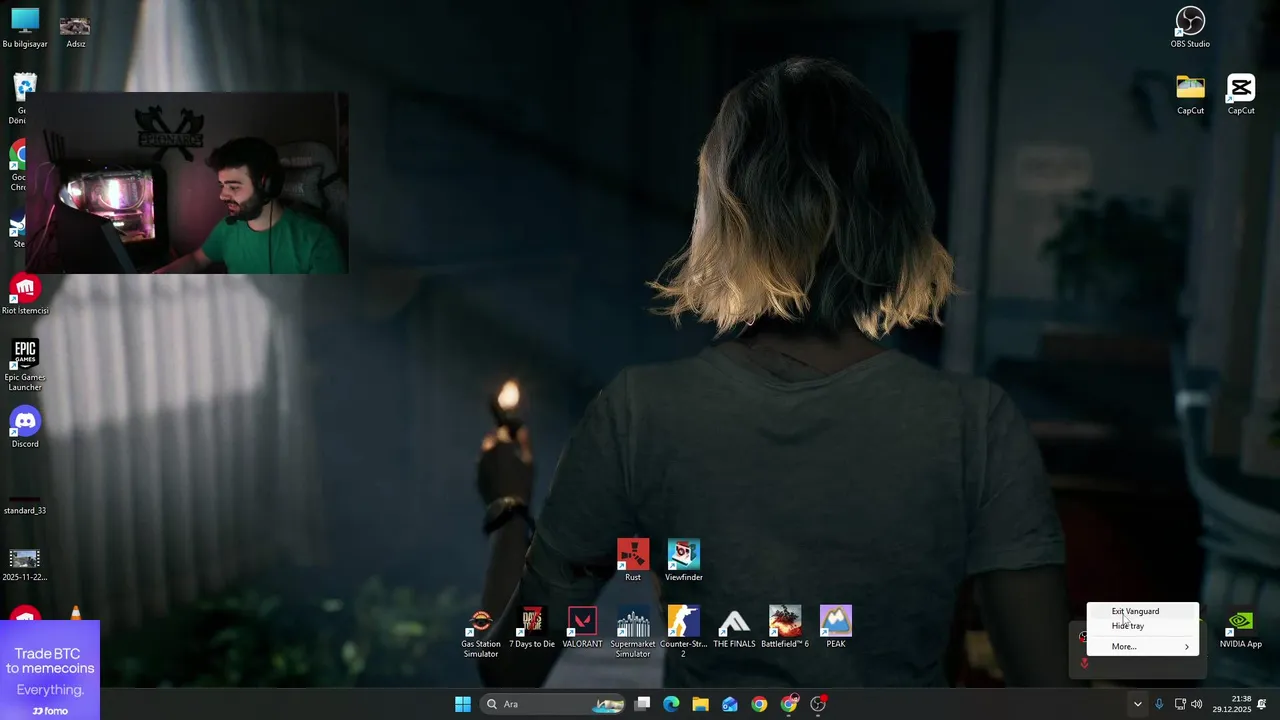1280x720 pixels.
Task: Open the 2025-11-22 video file
Action: [x=25, y=564]
